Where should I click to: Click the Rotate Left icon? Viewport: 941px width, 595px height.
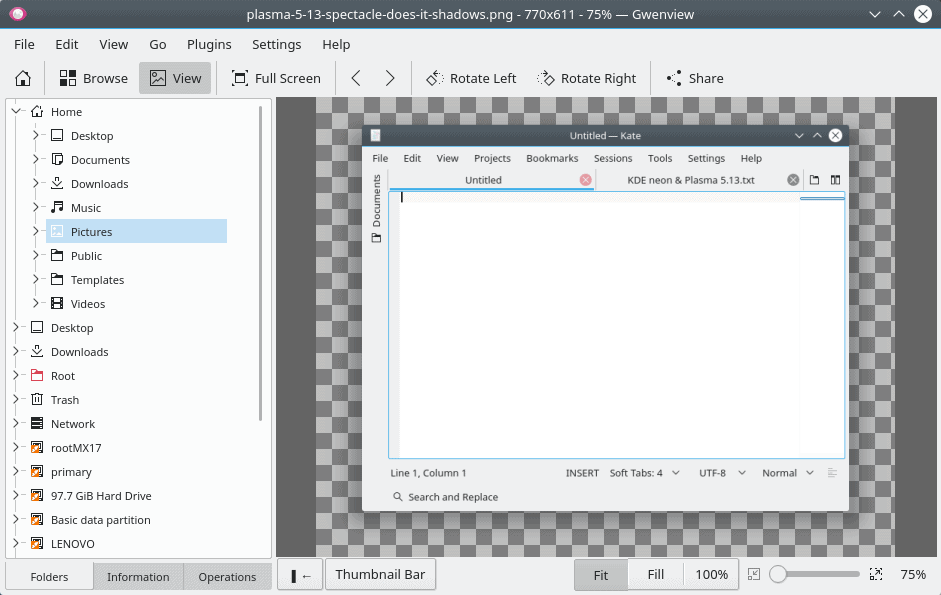pos(435,78)
